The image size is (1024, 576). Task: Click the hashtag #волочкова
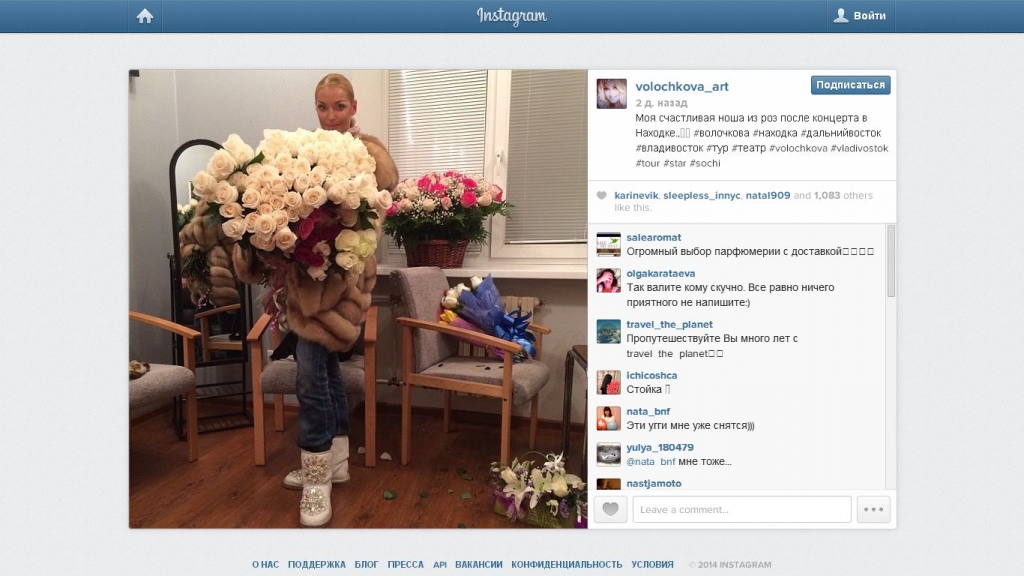[x=722, y=133]
